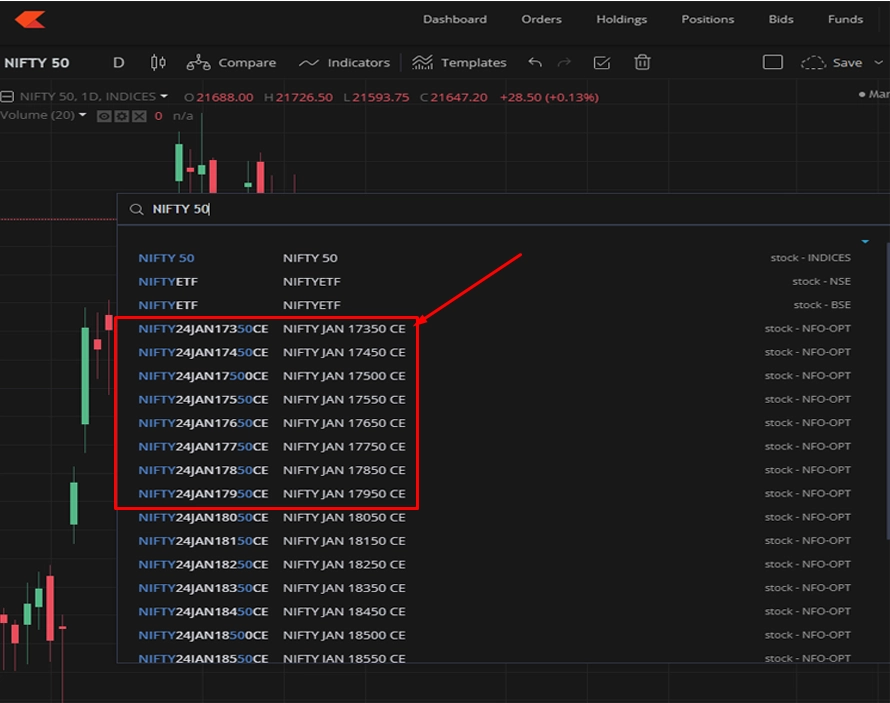Screen dimensions: 890x703
Task: Remove the Volume indicator with X icon
Action: (139, 116)
